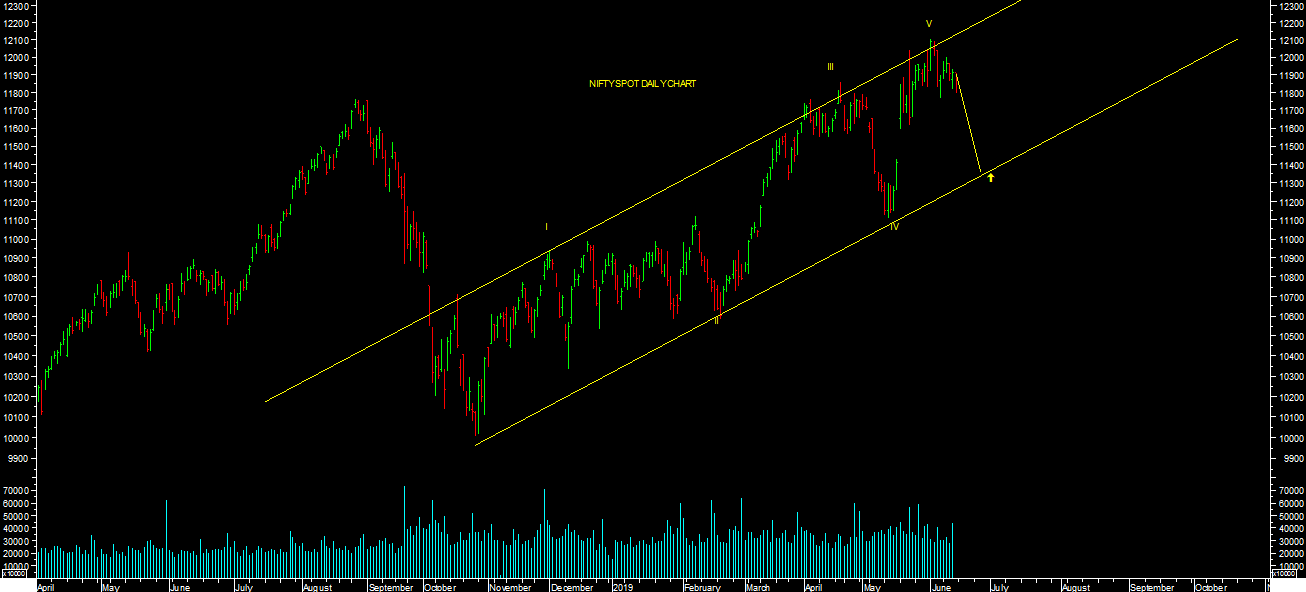Click the wave IV label
Image resolution: width=1306 pixels, height=592 pixels.
point(894,227)
